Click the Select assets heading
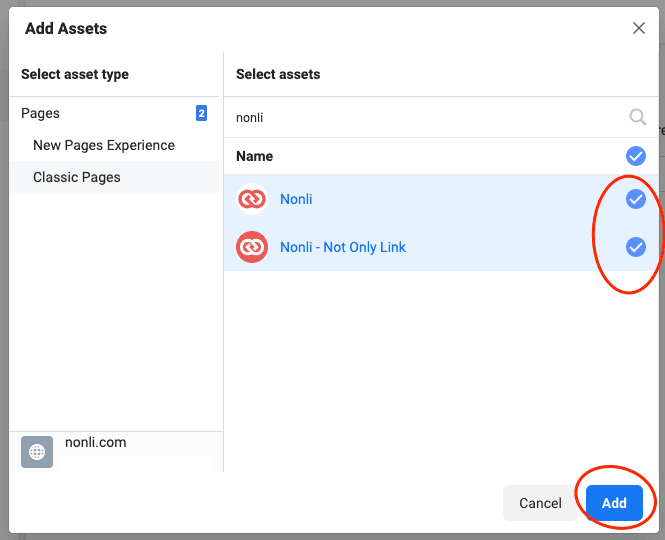Viewport: 665px width, 540px height. pyautogui.click(x=278, y=74)
